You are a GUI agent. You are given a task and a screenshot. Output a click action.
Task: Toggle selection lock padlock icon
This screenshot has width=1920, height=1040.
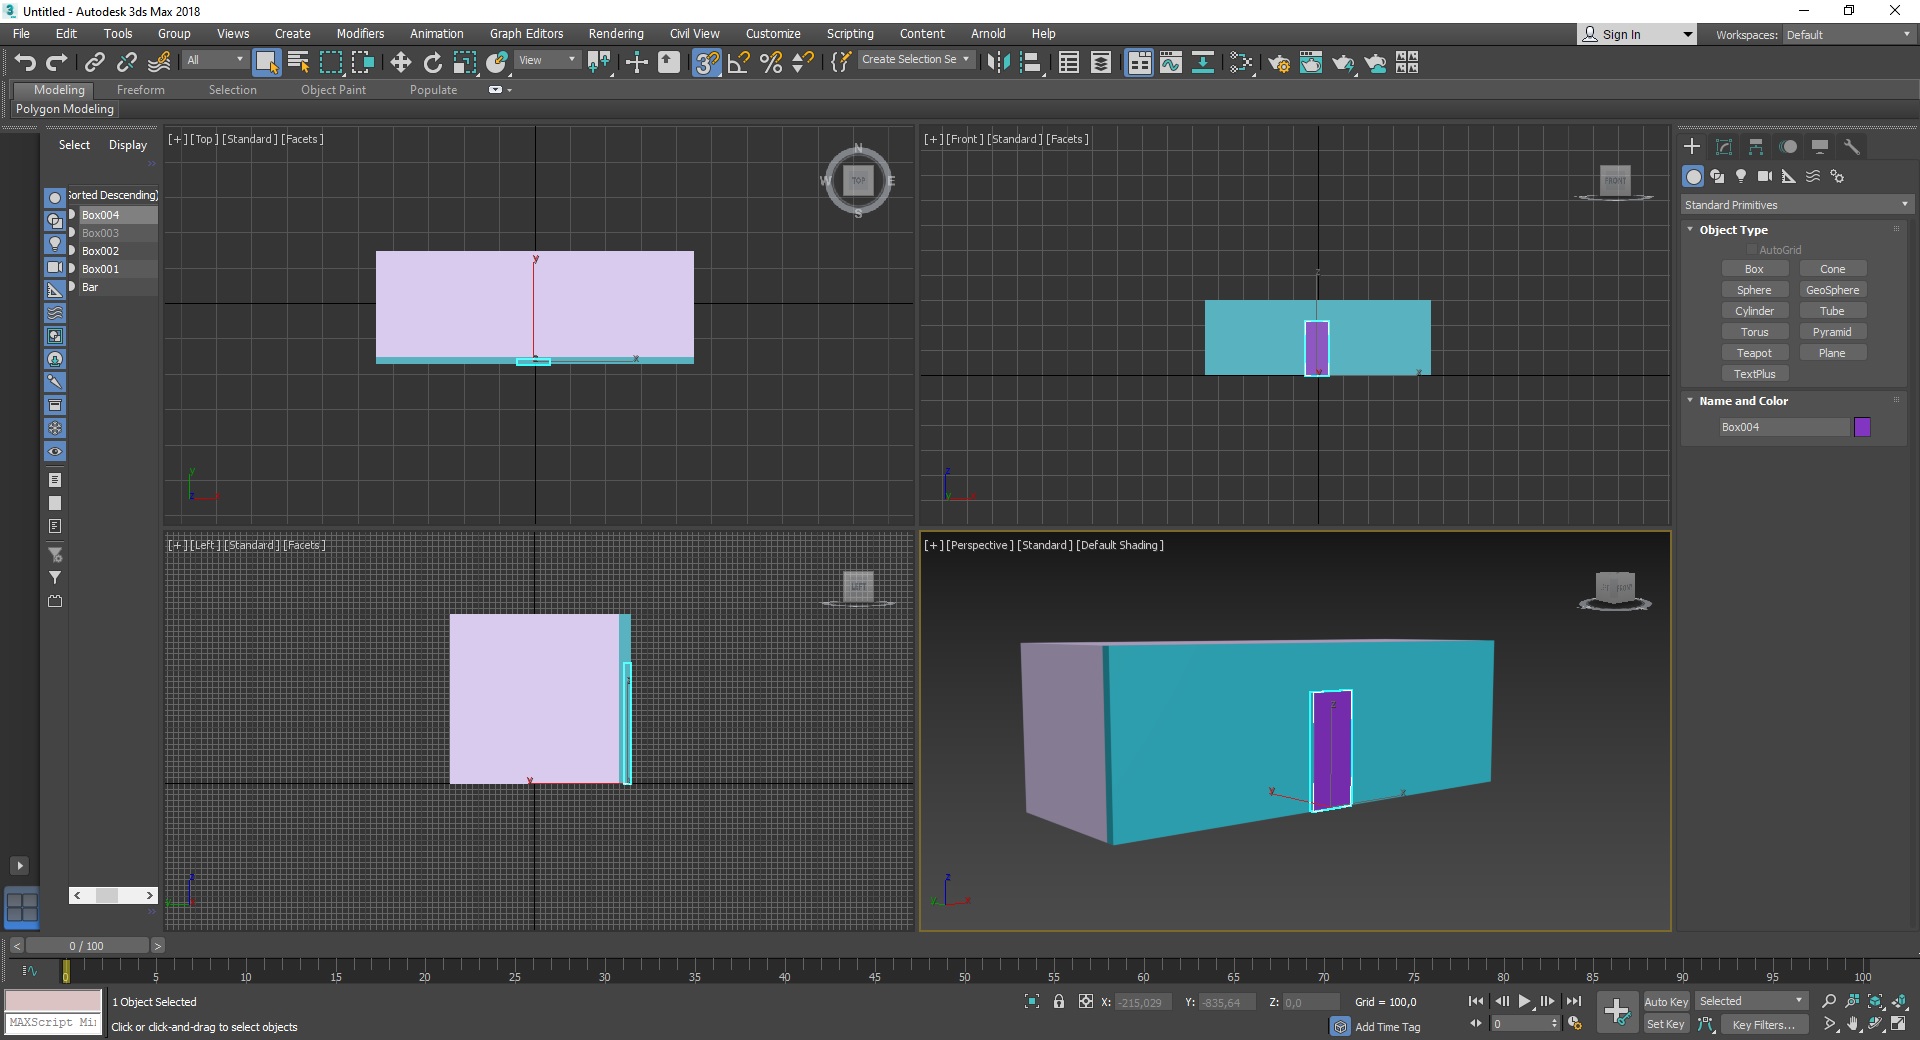(1059, 1002)
